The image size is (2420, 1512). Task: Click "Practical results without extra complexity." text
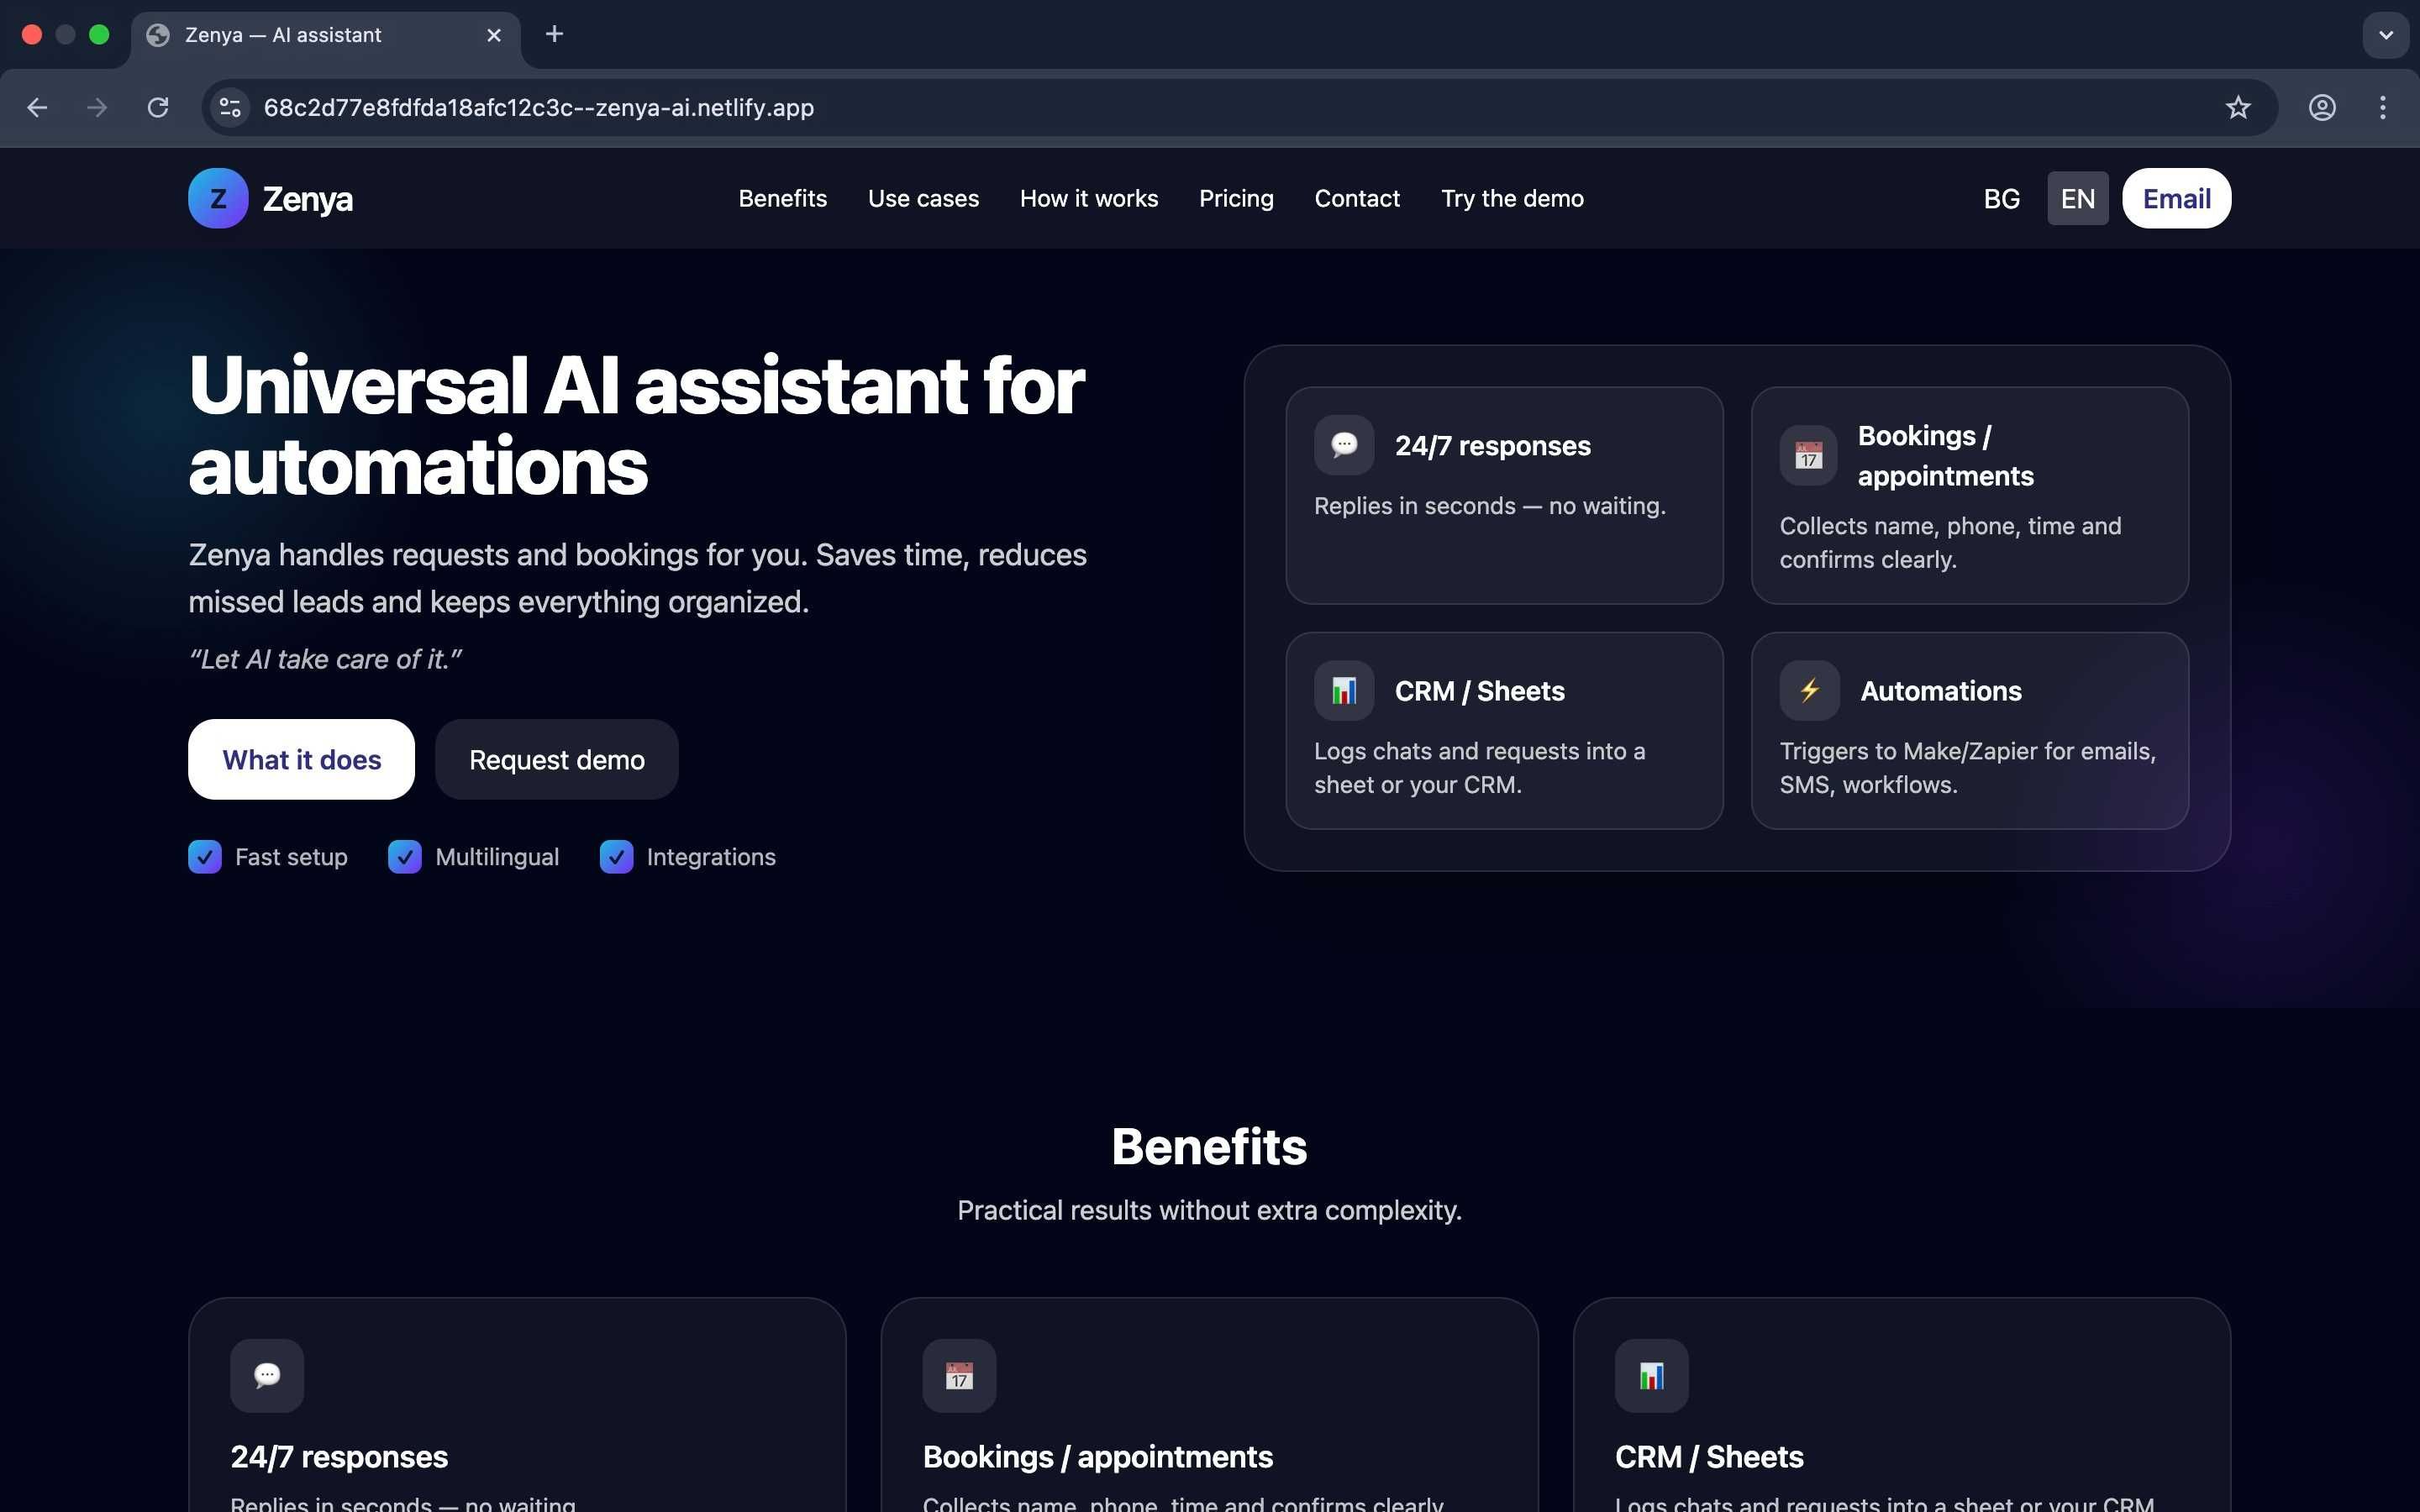click(x=1209, y=1210)
